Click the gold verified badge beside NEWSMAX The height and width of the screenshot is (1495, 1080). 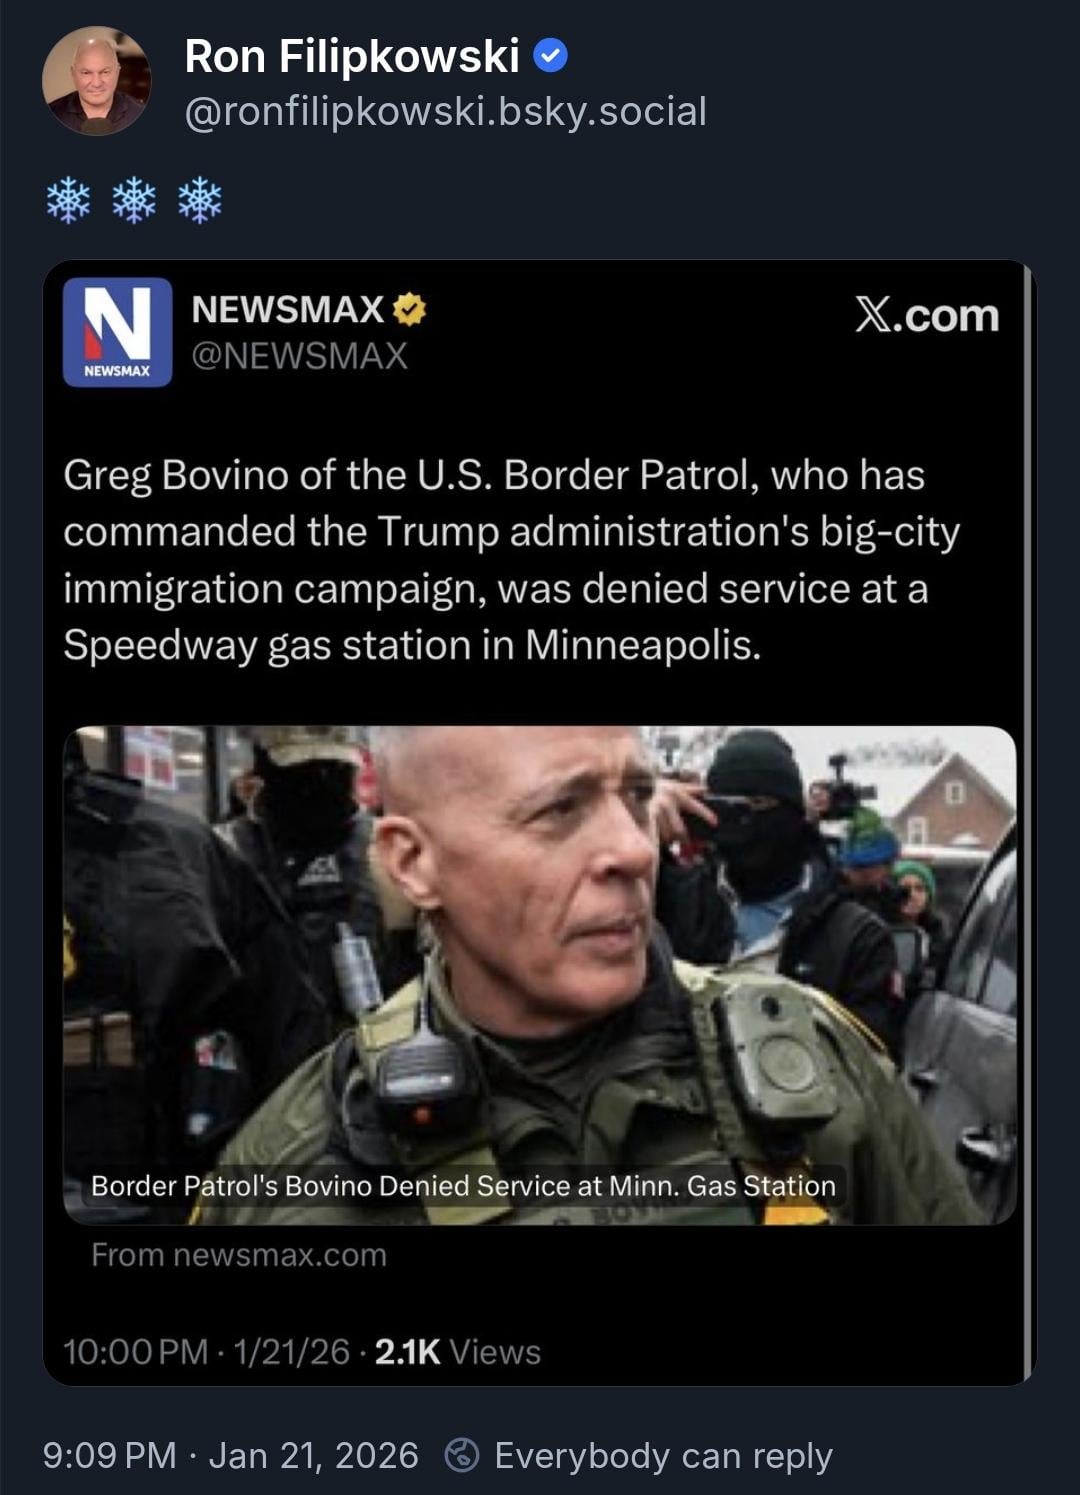click(409, 310)
